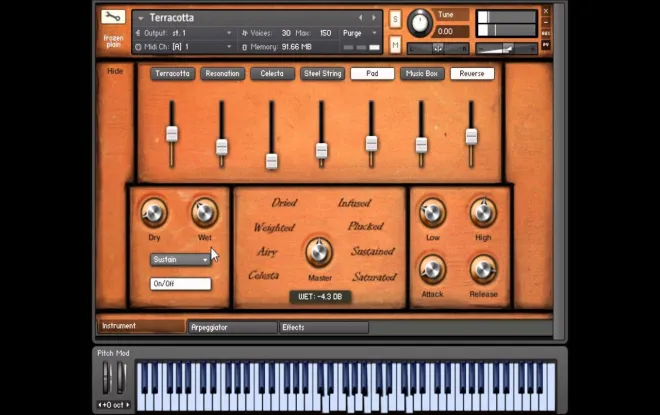The width and height of the screenshot is (660, 415).
Task: Open the instrument name dropdown arrow
Action: (x=141, y=18)
